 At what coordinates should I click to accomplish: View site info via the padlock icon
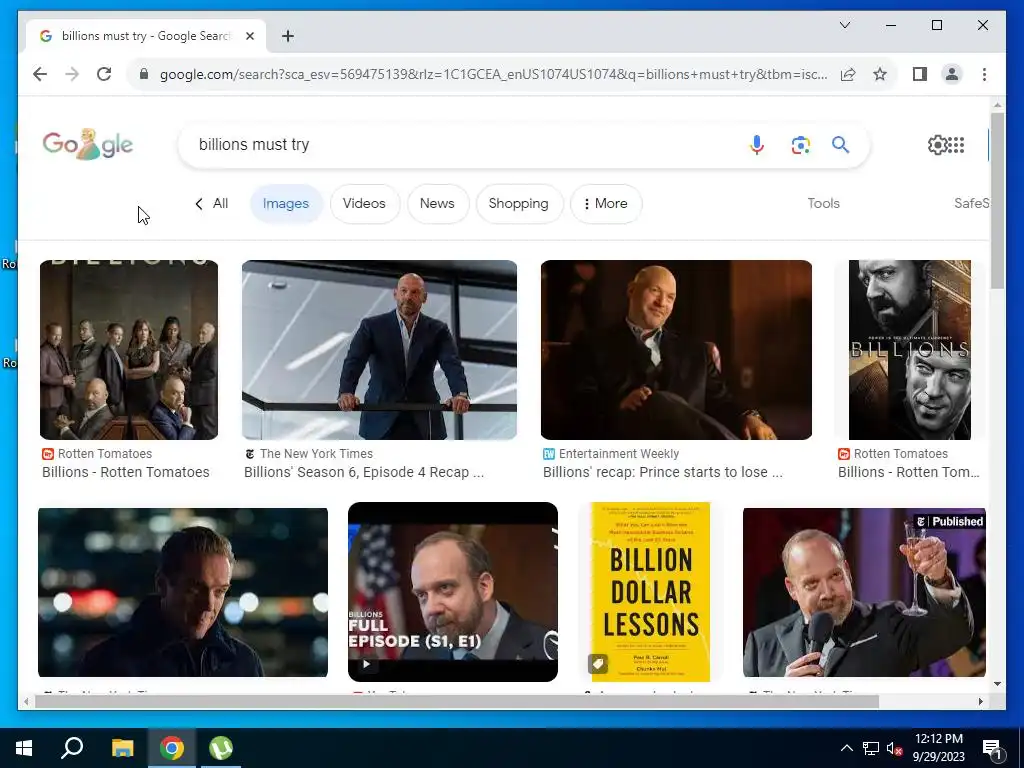[144, 74]
